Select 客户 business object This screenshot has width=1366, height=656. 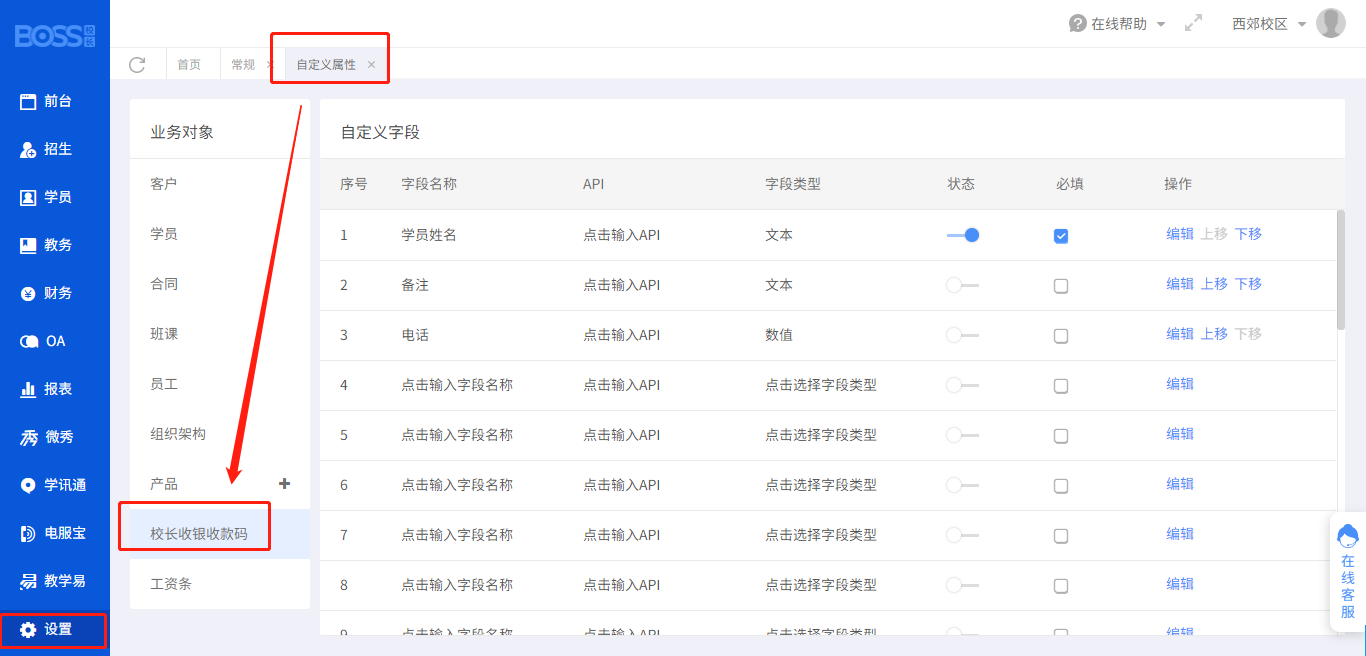tap(220, 184)
